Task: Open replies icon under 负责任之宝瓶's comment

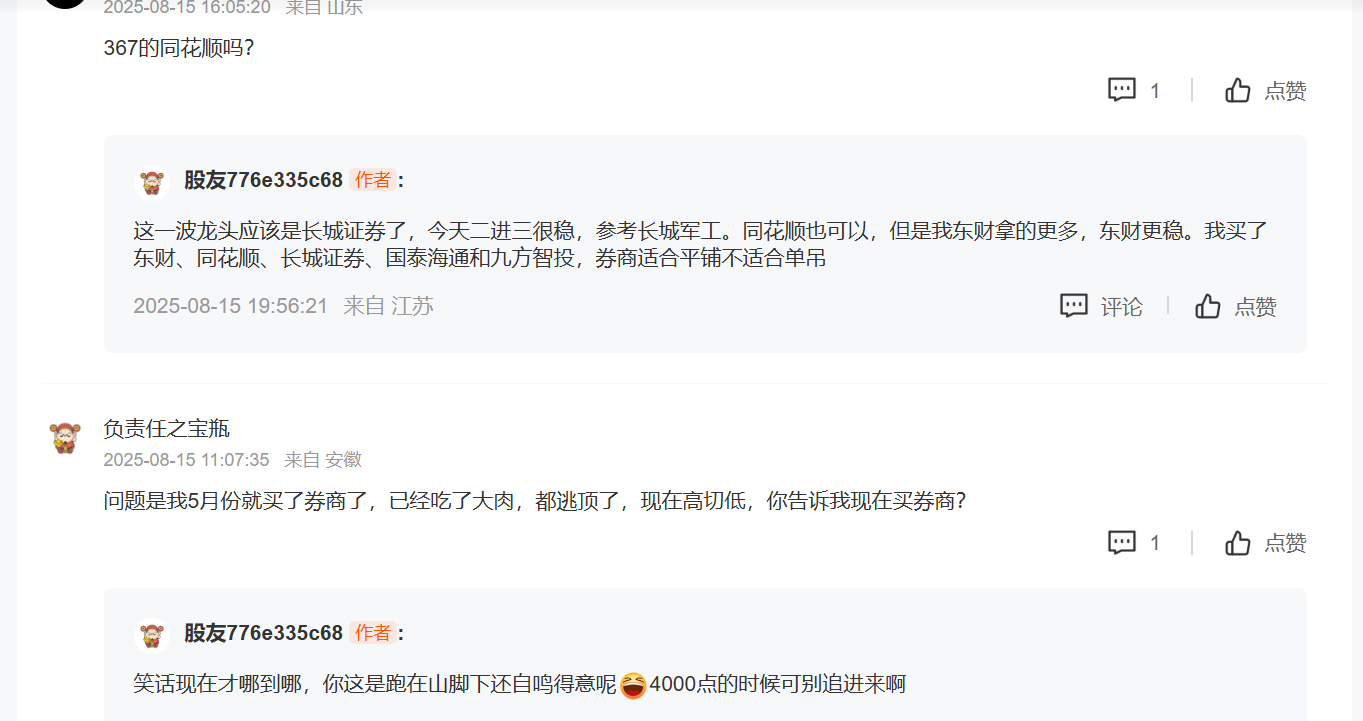Action: point(1122,543)
